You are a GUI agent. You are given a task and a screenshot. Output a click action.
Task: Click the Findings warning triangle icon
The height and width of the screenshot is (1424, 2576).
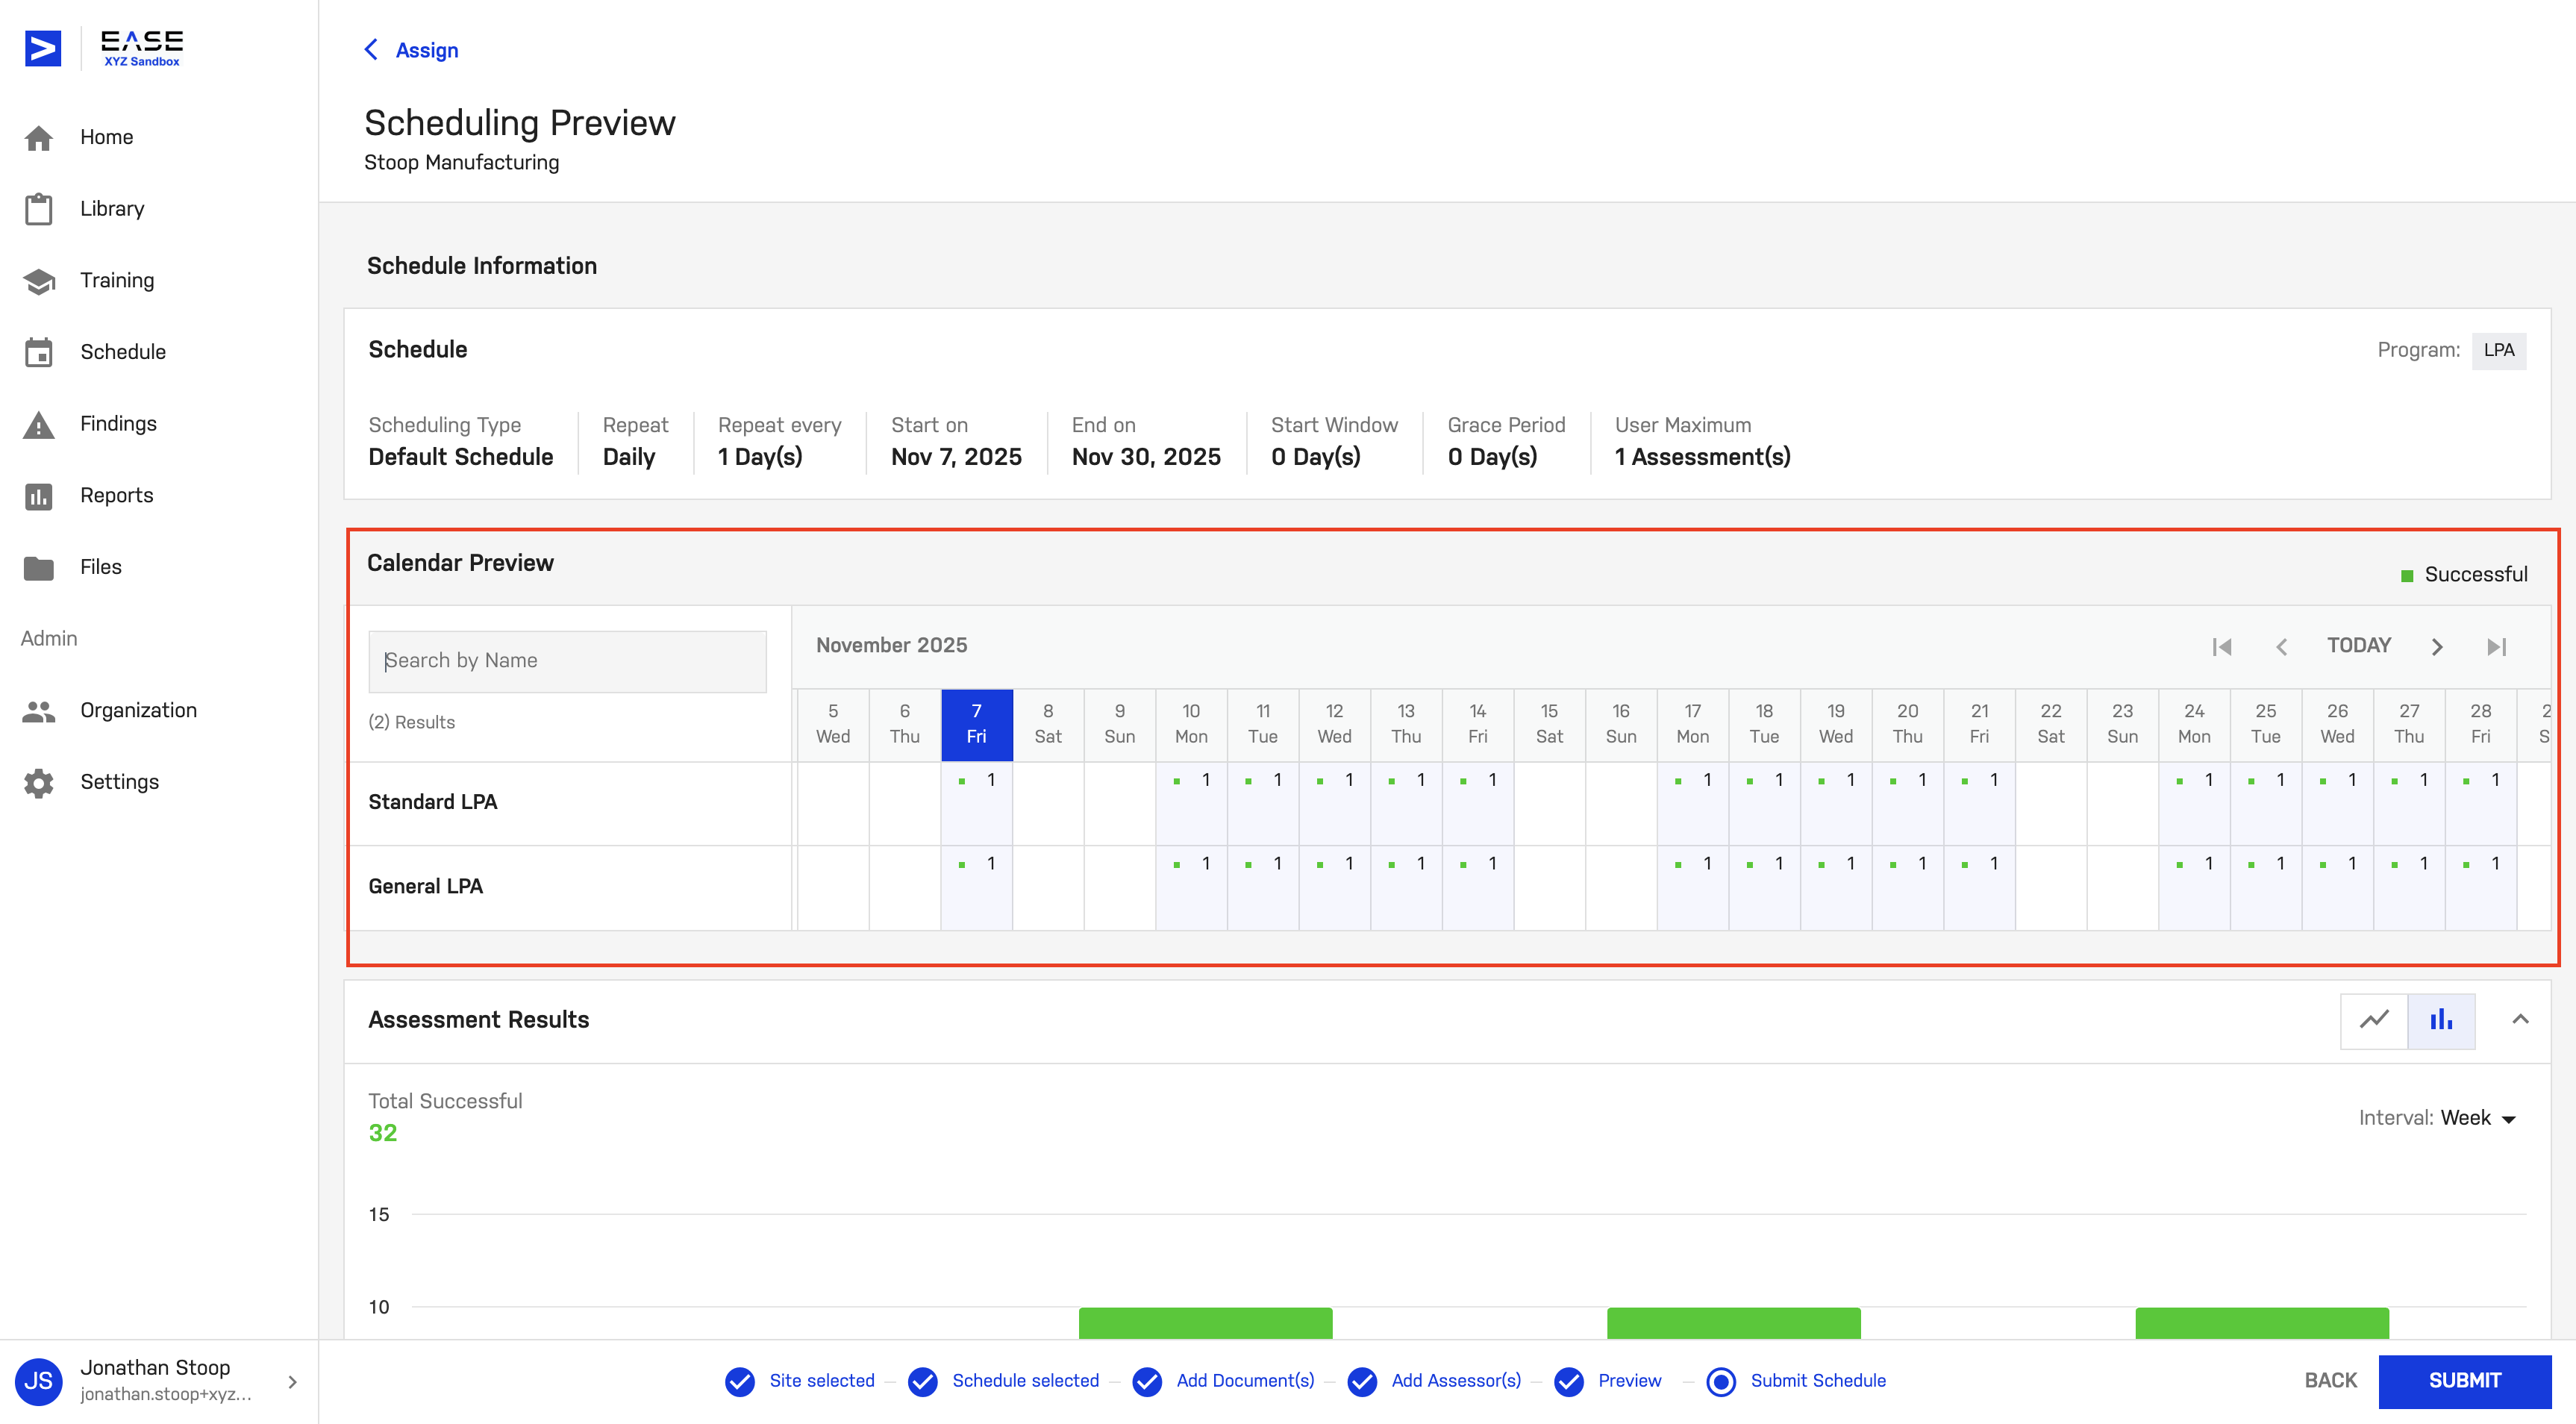[39, 424]
